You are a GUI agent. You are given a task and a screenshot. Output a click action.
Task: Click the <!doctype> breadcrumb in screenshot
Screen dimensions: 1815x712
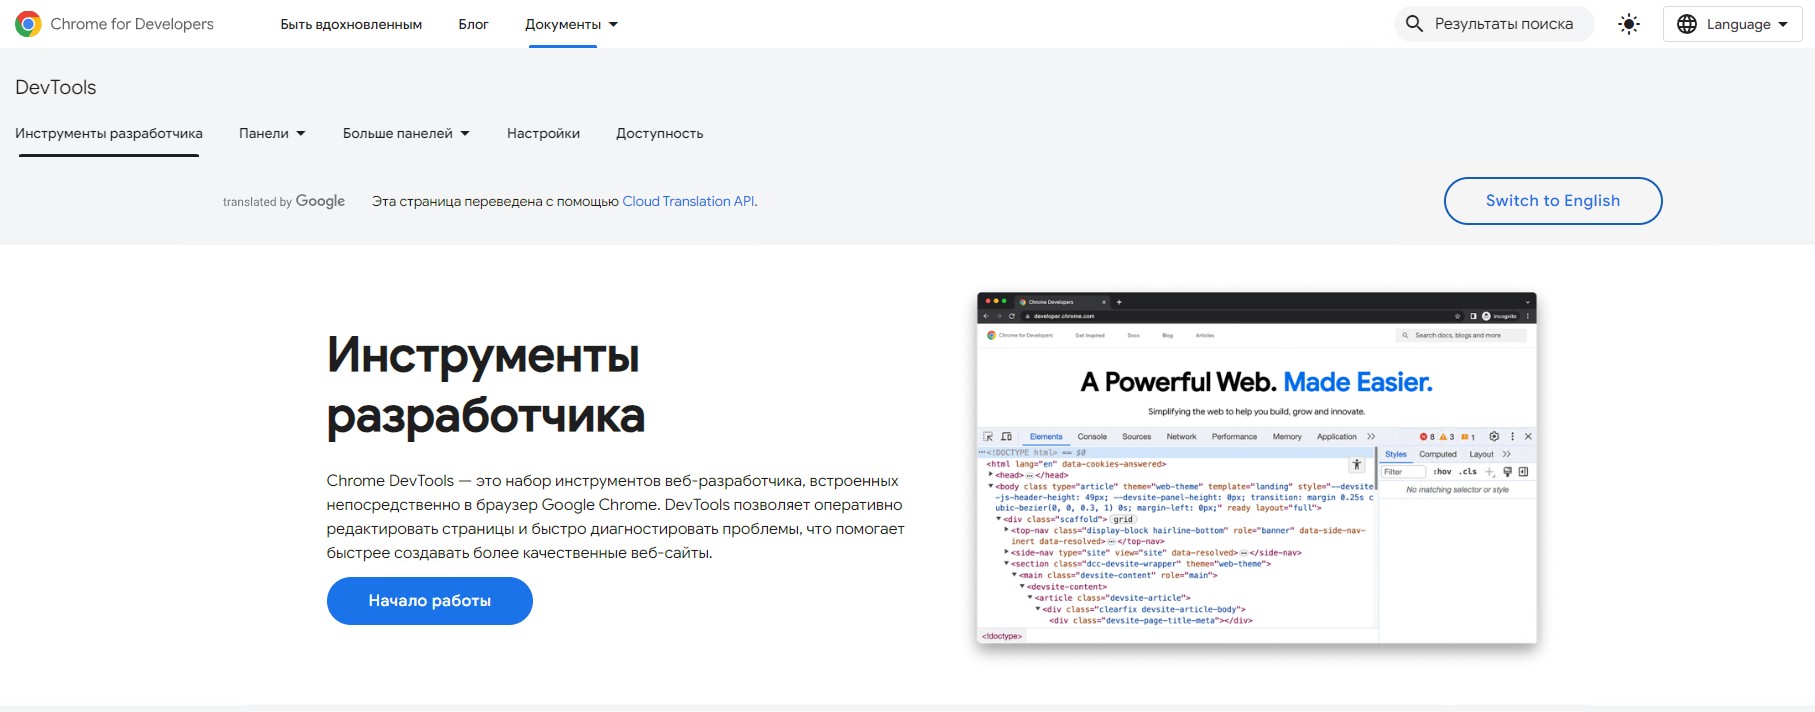point(1002,636)
